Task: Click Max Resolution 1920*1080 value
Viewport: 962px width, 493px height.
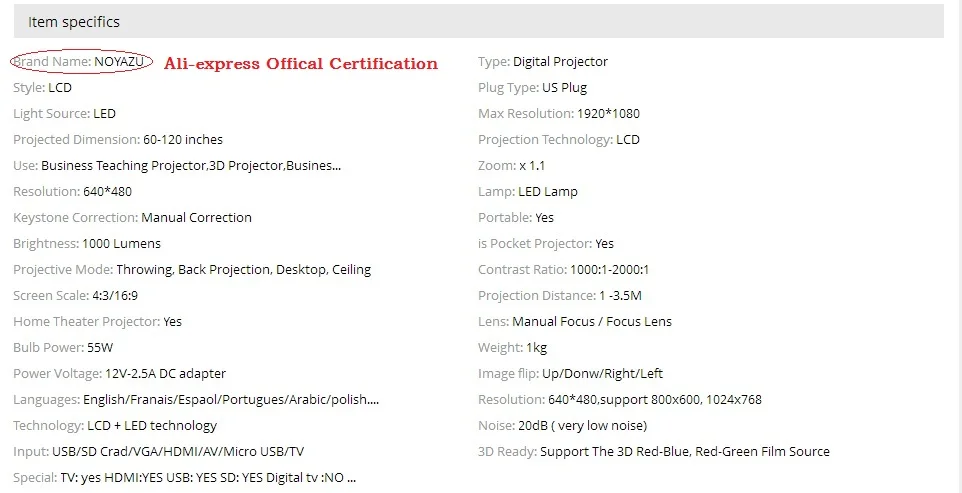Action: click(608, 113)
